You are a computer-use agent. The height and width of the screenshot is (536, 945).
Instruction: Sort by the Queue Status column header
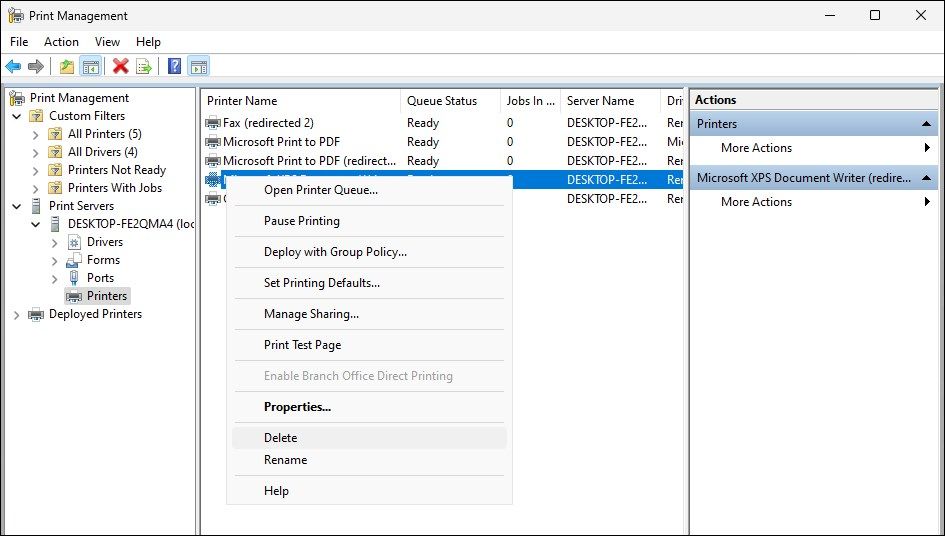pyautogui.click(x=441, y=101)
